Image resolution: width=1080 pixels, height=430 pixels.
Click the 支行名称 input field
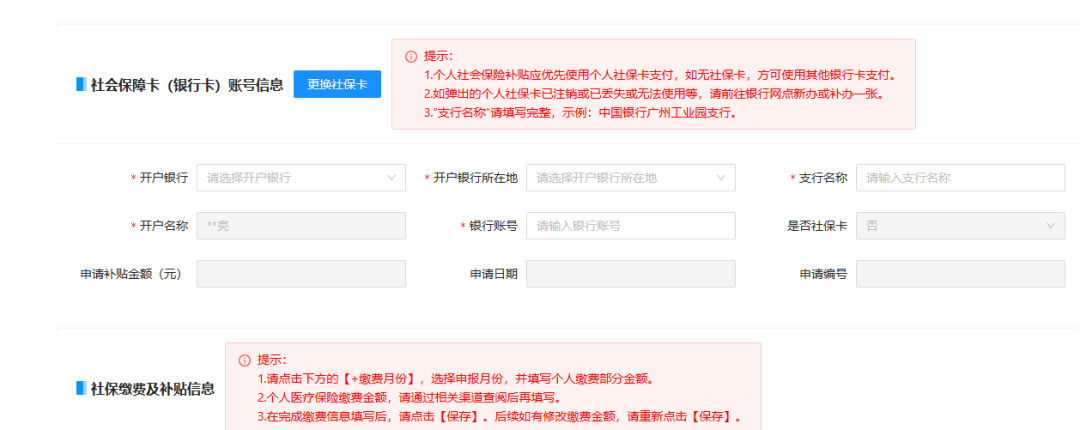point(960,178)
